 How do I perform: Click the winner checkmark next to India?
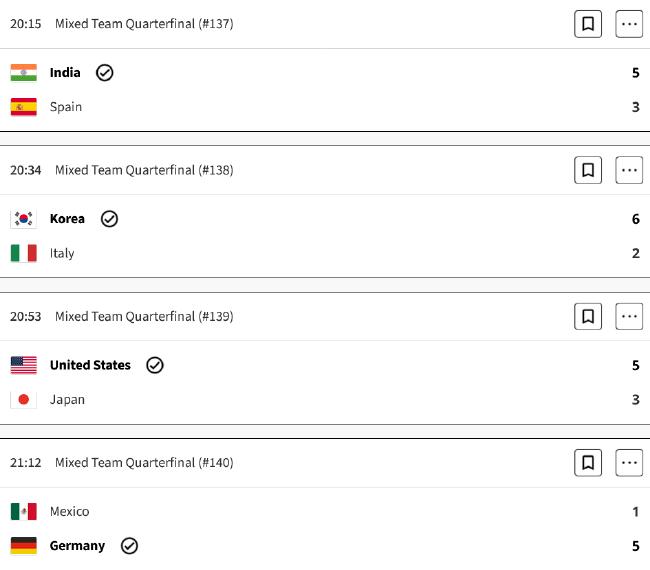104,73
